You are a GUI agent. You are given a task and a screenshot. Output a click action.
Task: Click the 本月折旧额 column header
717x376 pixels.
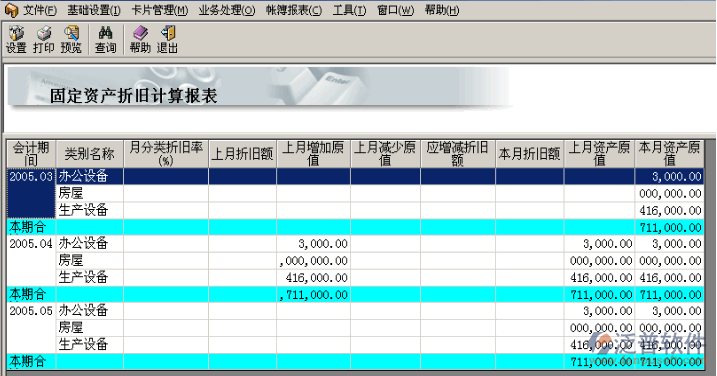point(530,154)
